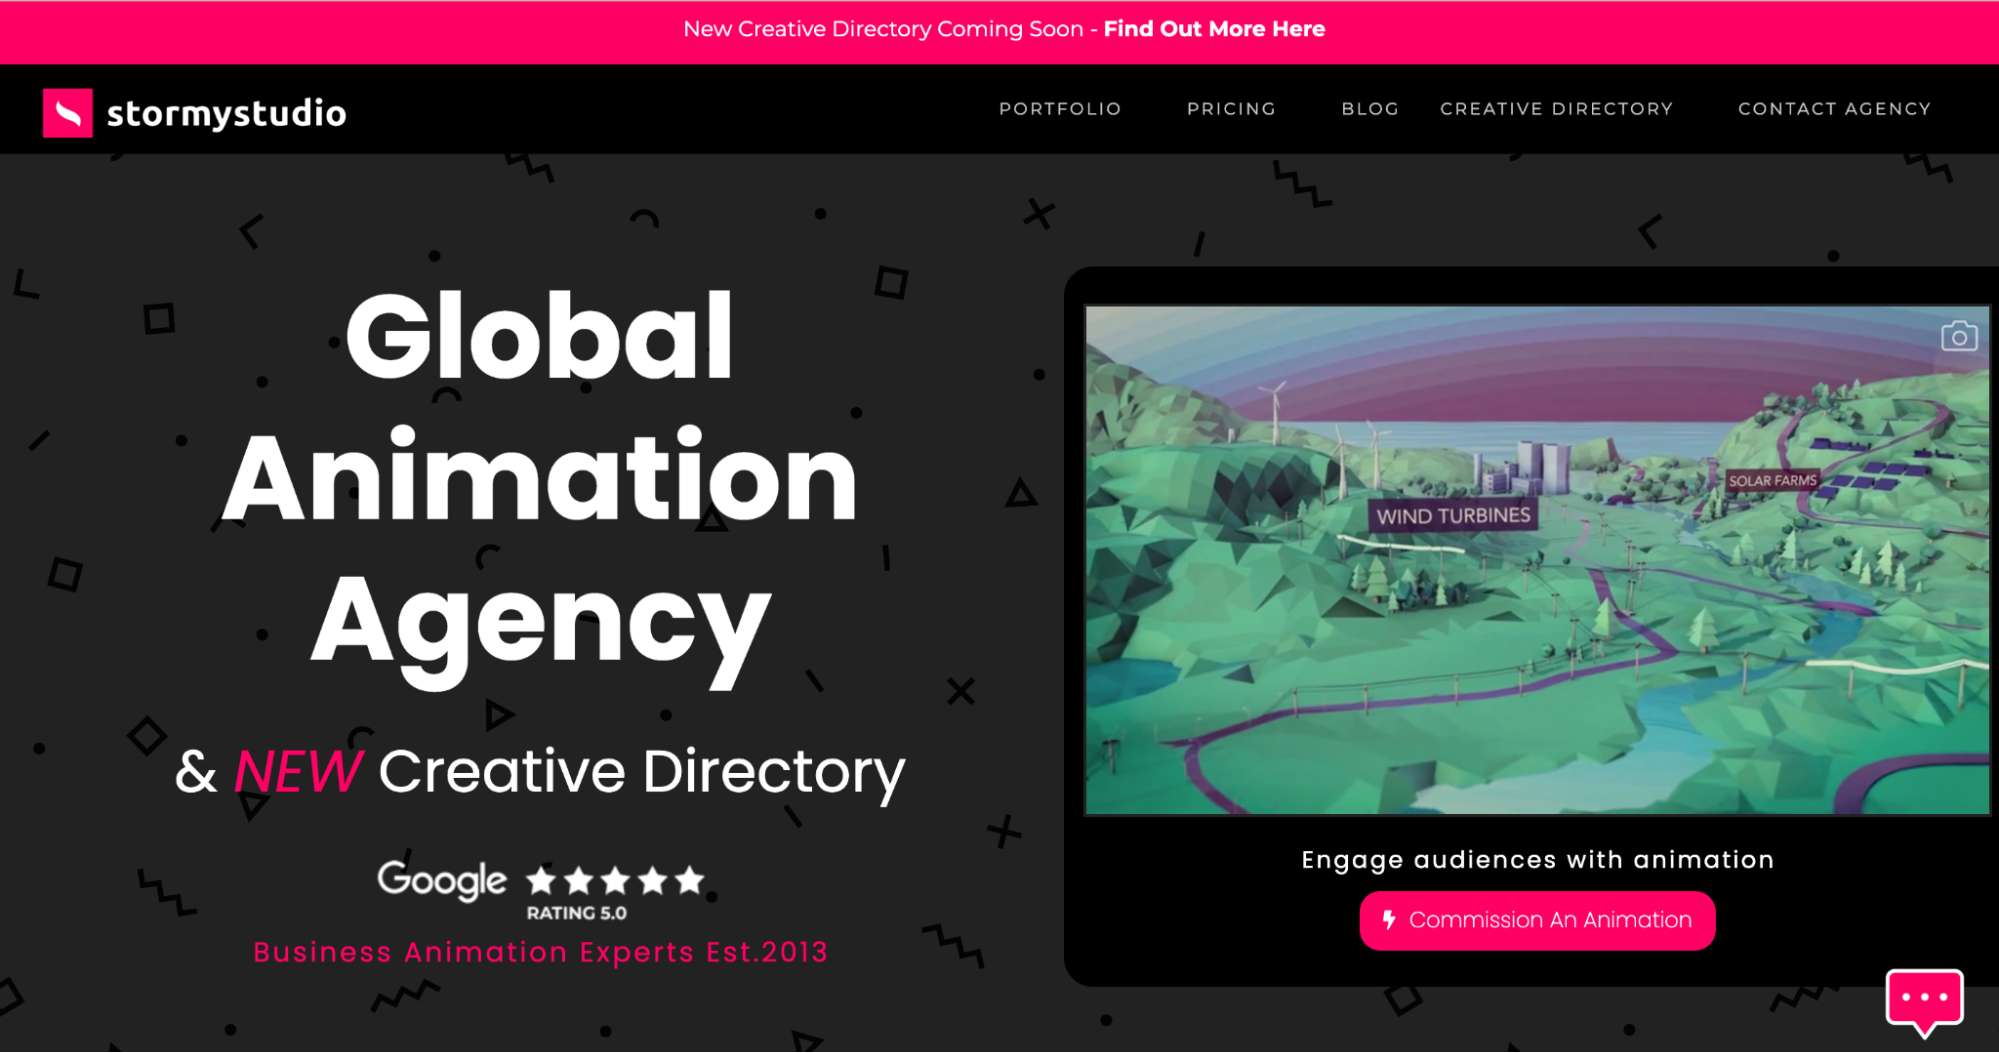Click the Solar Farms label in video

click(x=1771, y=481)
